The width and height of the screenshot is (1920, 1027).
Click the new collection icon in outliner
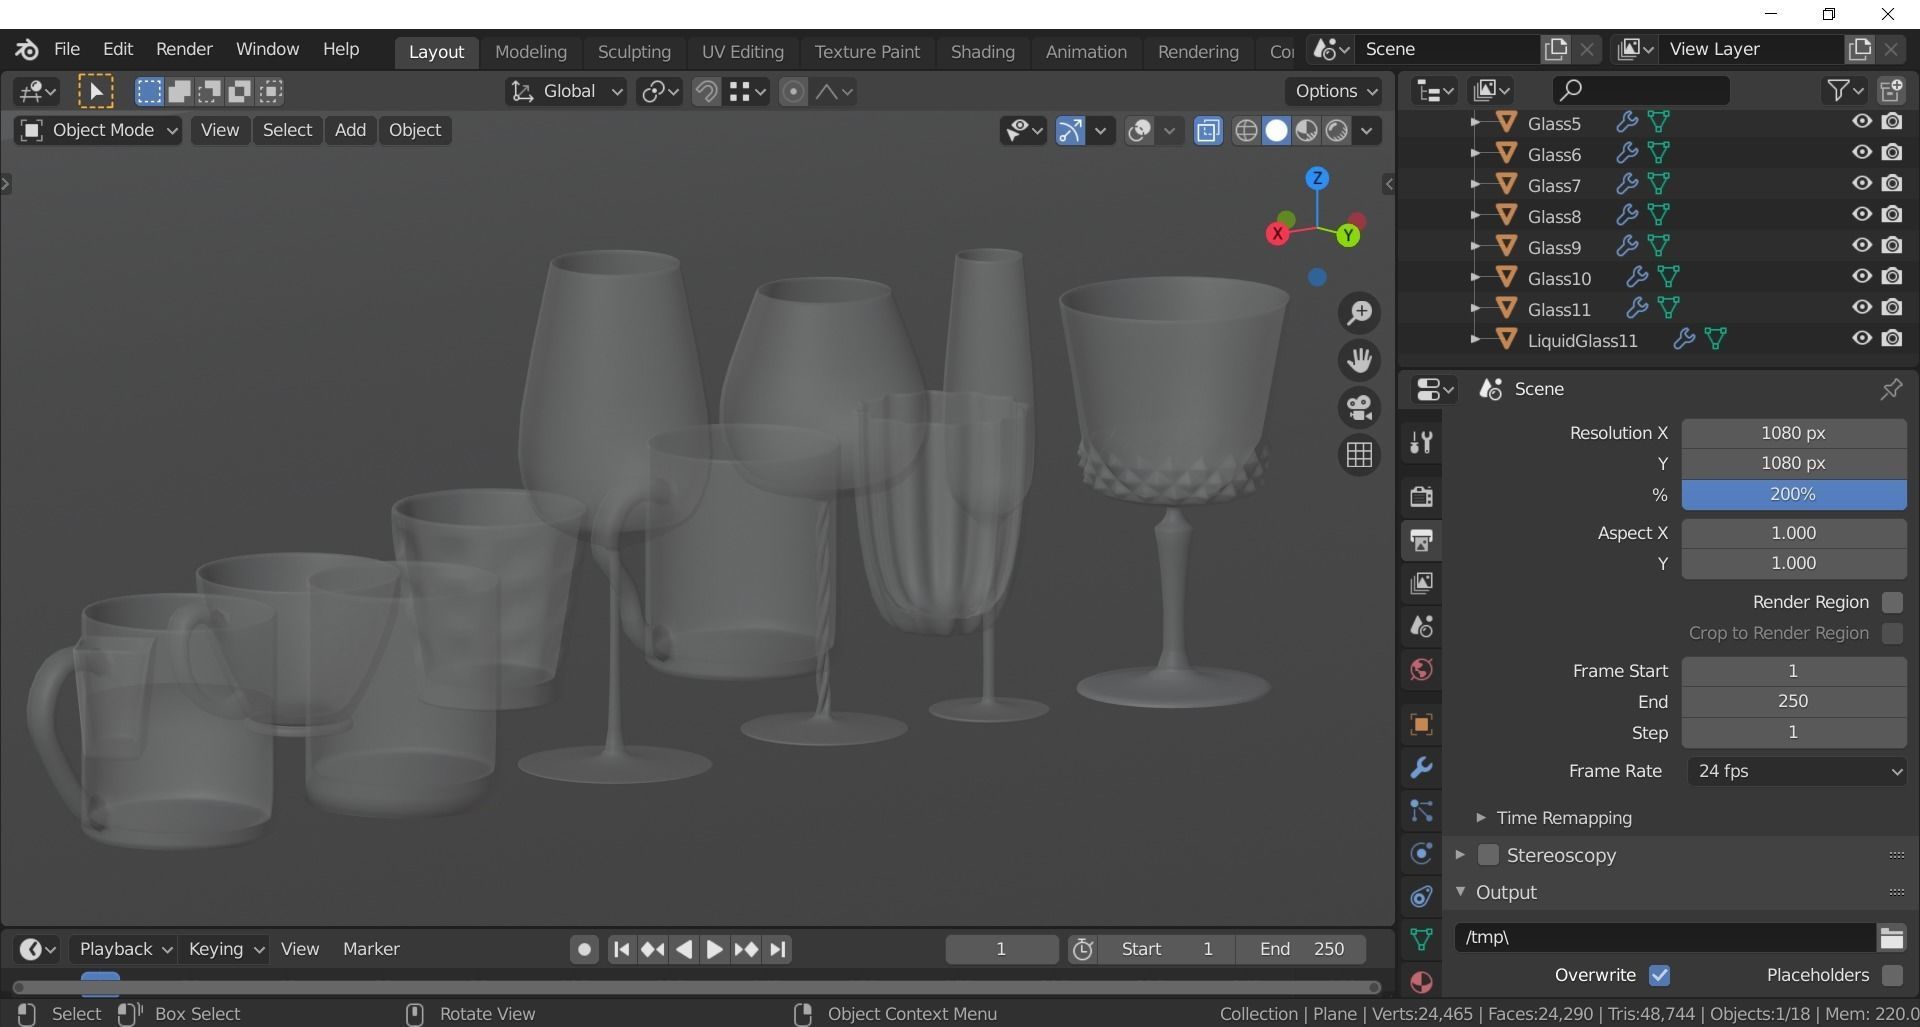click(x=1891, y=91)
